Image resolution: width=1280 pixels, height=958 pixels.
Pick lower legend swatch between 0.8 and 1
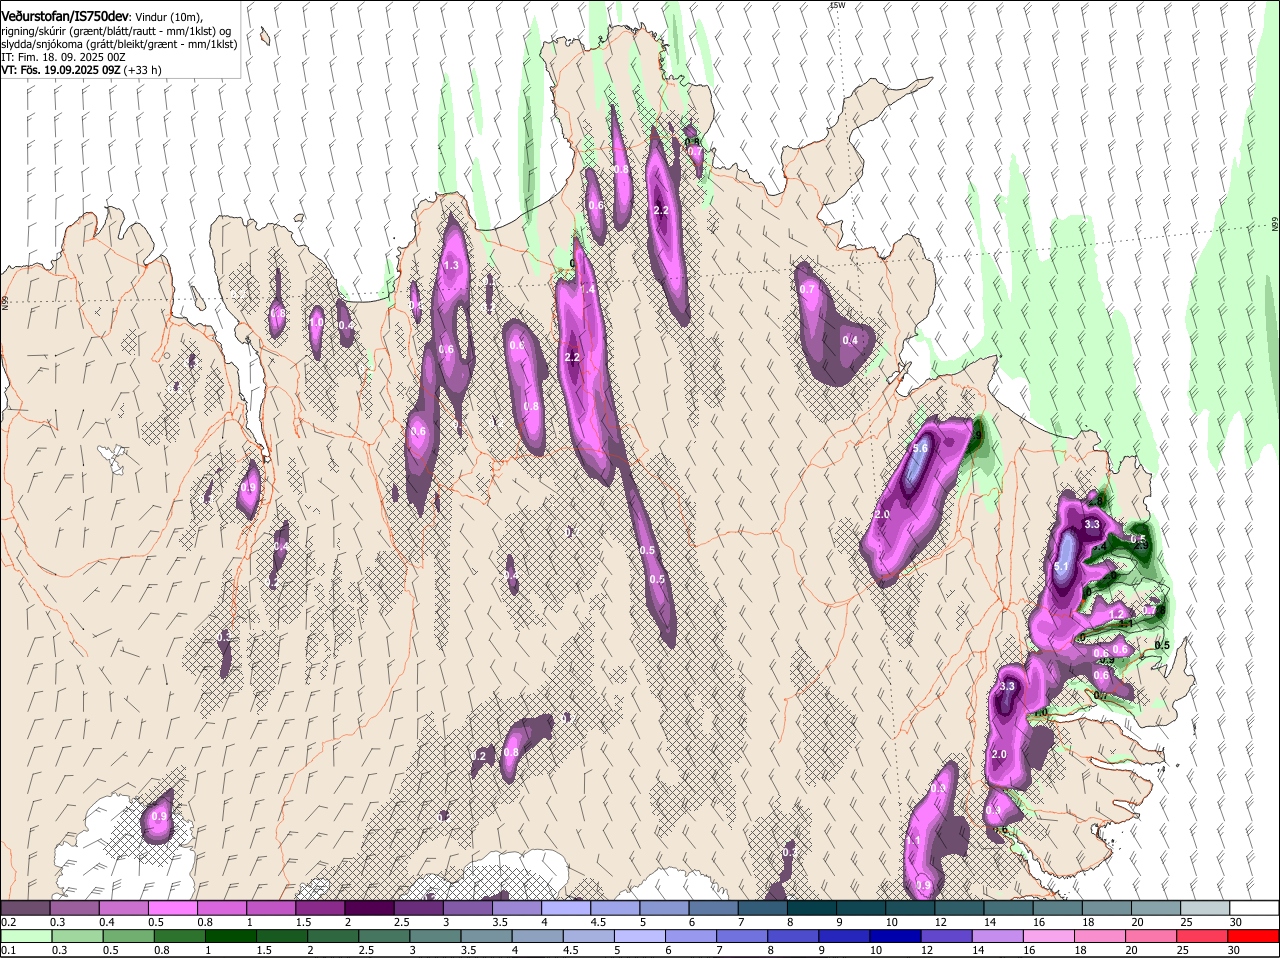click(x=179, y=935)
